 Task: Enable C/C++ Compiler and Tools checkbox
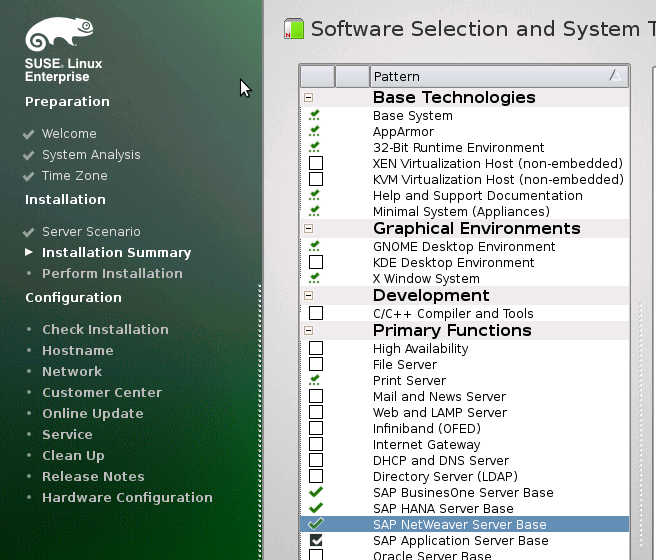[316, 313]
